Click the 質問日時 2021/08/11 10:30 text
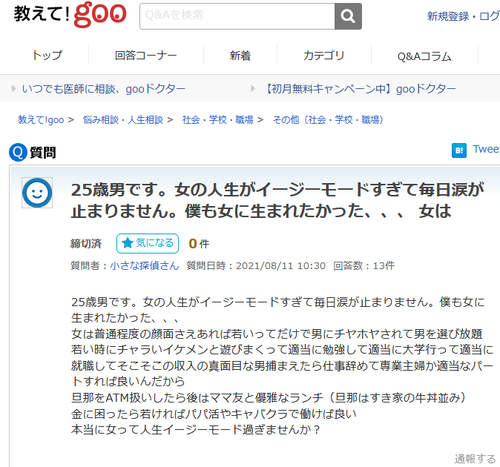 point(256,266)
